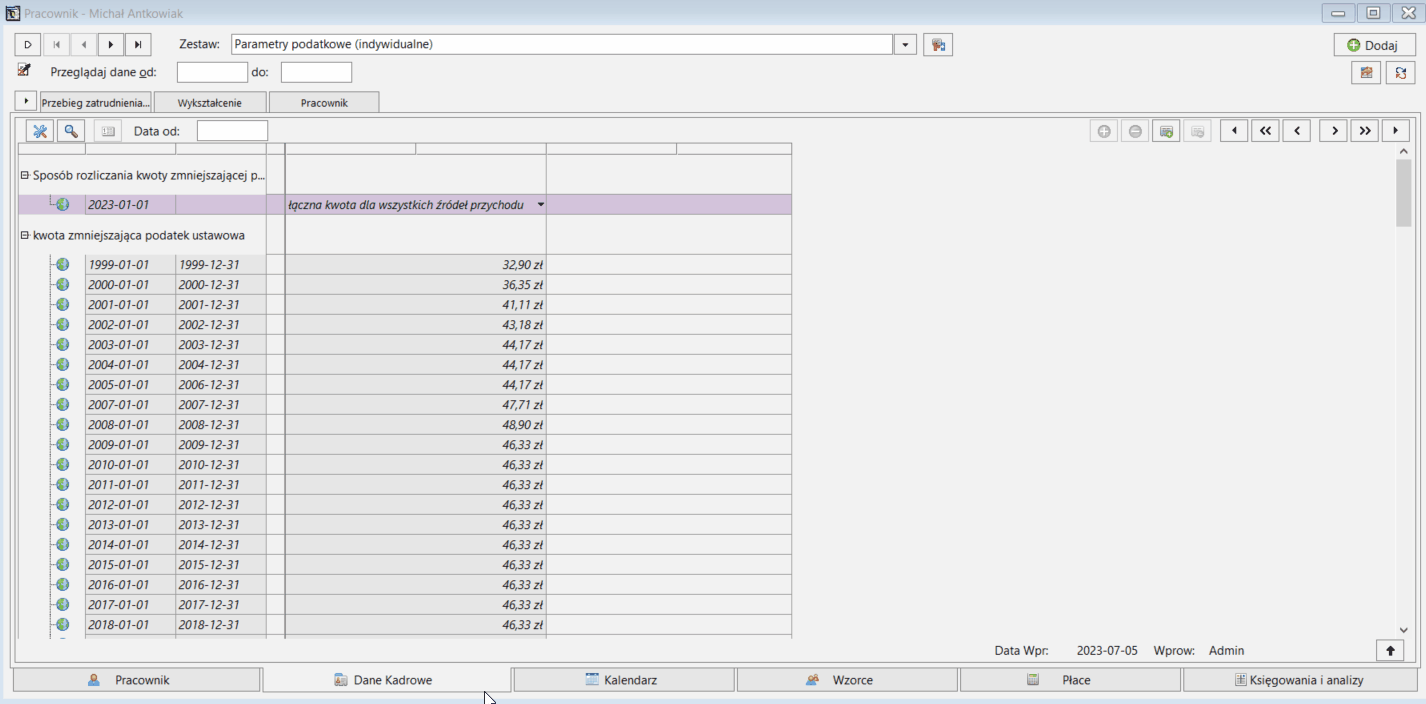The width and height of the screenshot is (1426, 704).
Task: Collapse the Sposób rozliczania kwoty zmniejszającej group
Action: (x=25, y=175)
